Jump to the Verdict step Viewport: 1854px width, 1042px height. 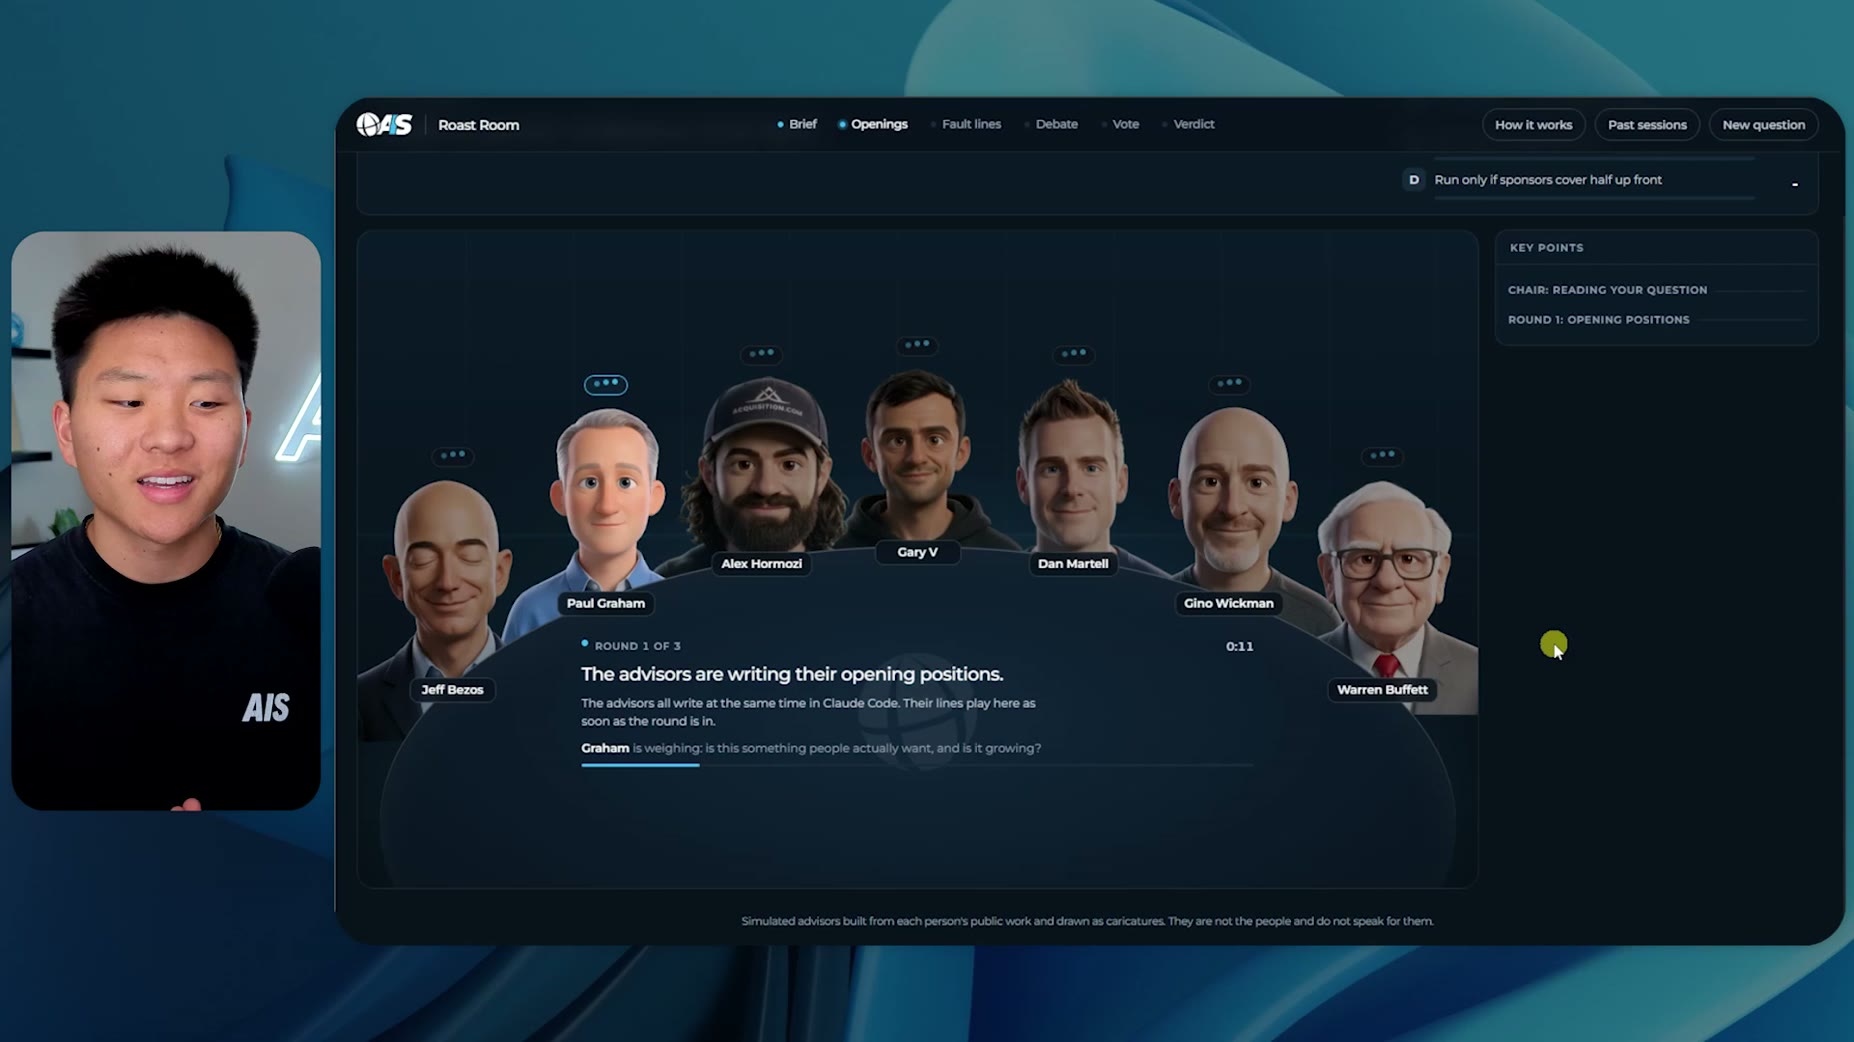click(x=1188, y=124)
